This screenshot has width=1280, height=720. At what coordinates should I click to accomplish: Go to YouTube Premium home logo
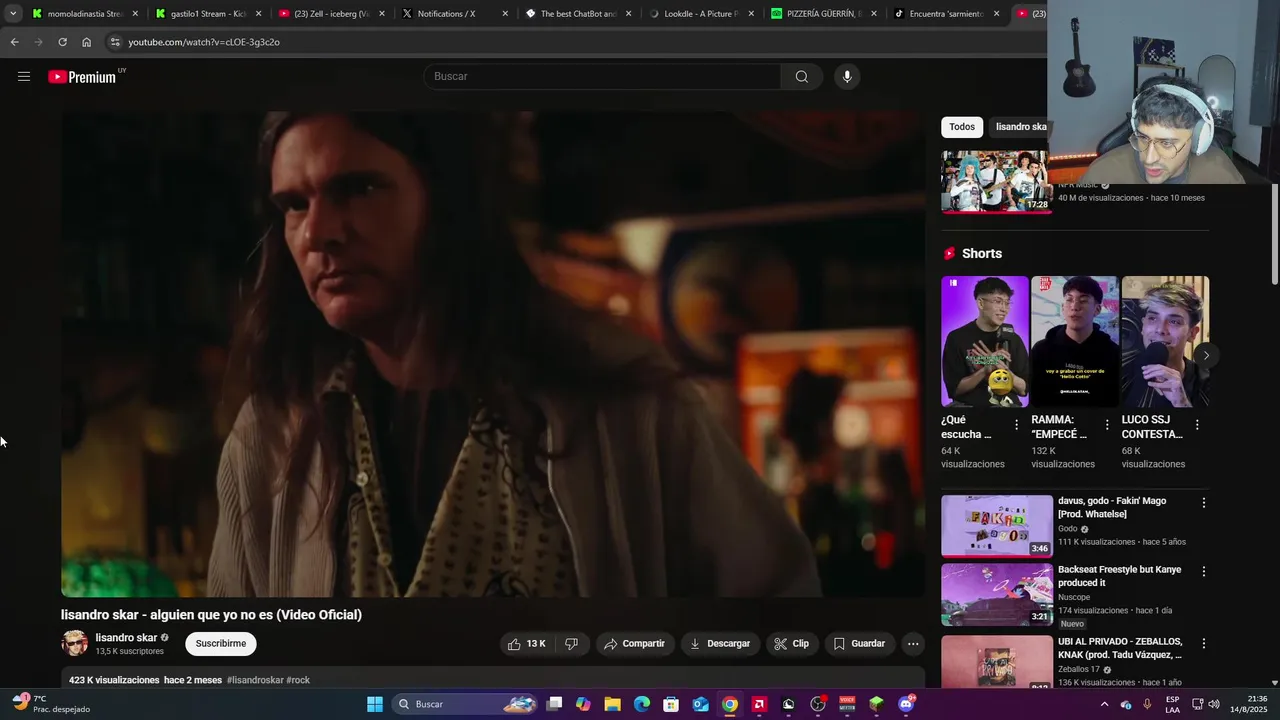click(82, 77)
